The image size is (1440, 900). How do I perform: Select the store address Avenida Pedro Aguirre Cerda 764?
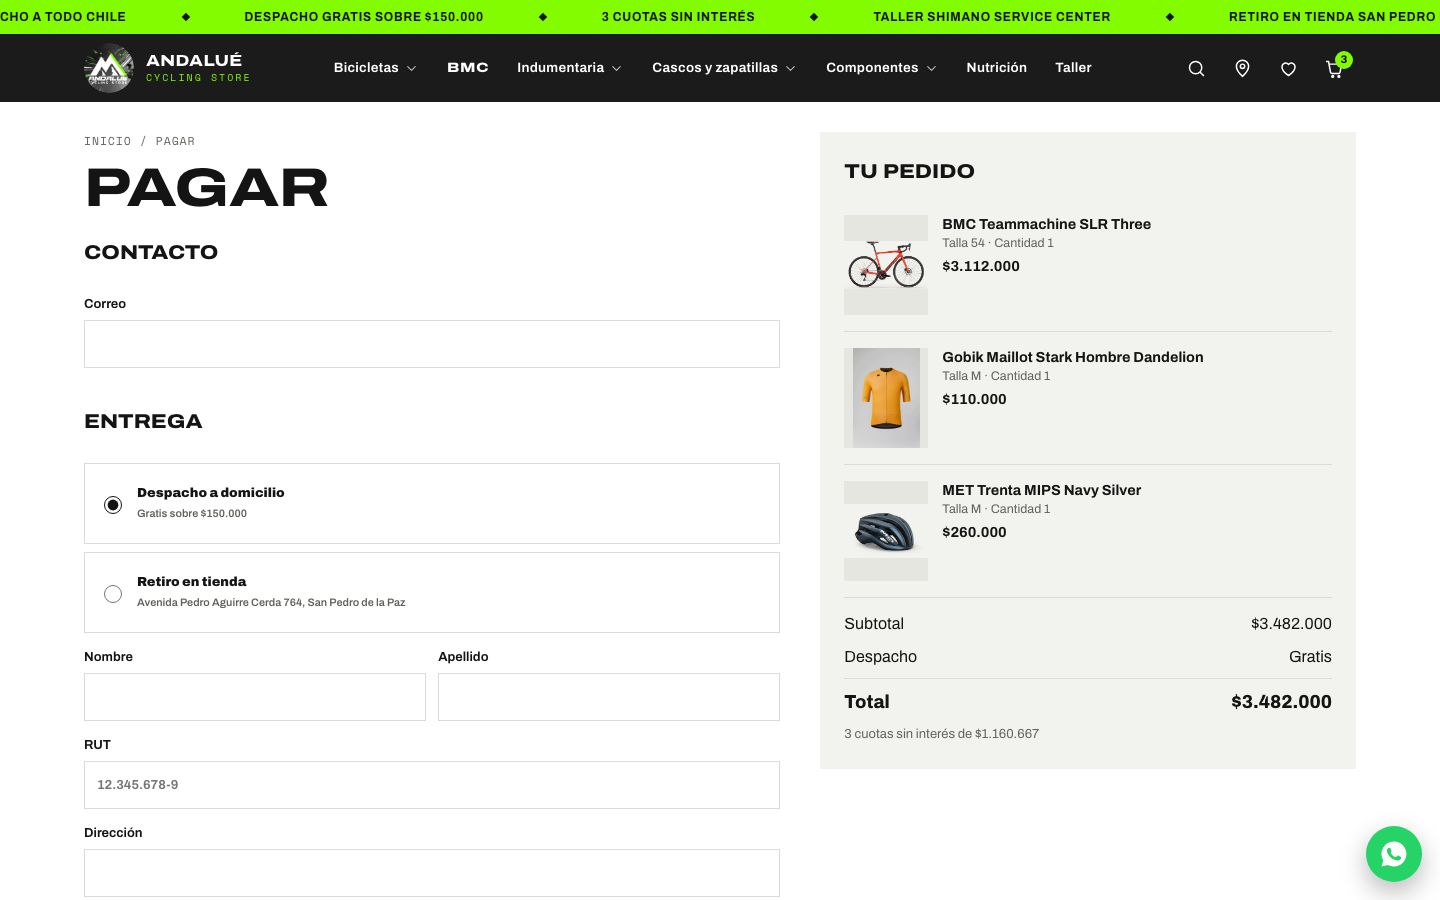click(271, 603)
